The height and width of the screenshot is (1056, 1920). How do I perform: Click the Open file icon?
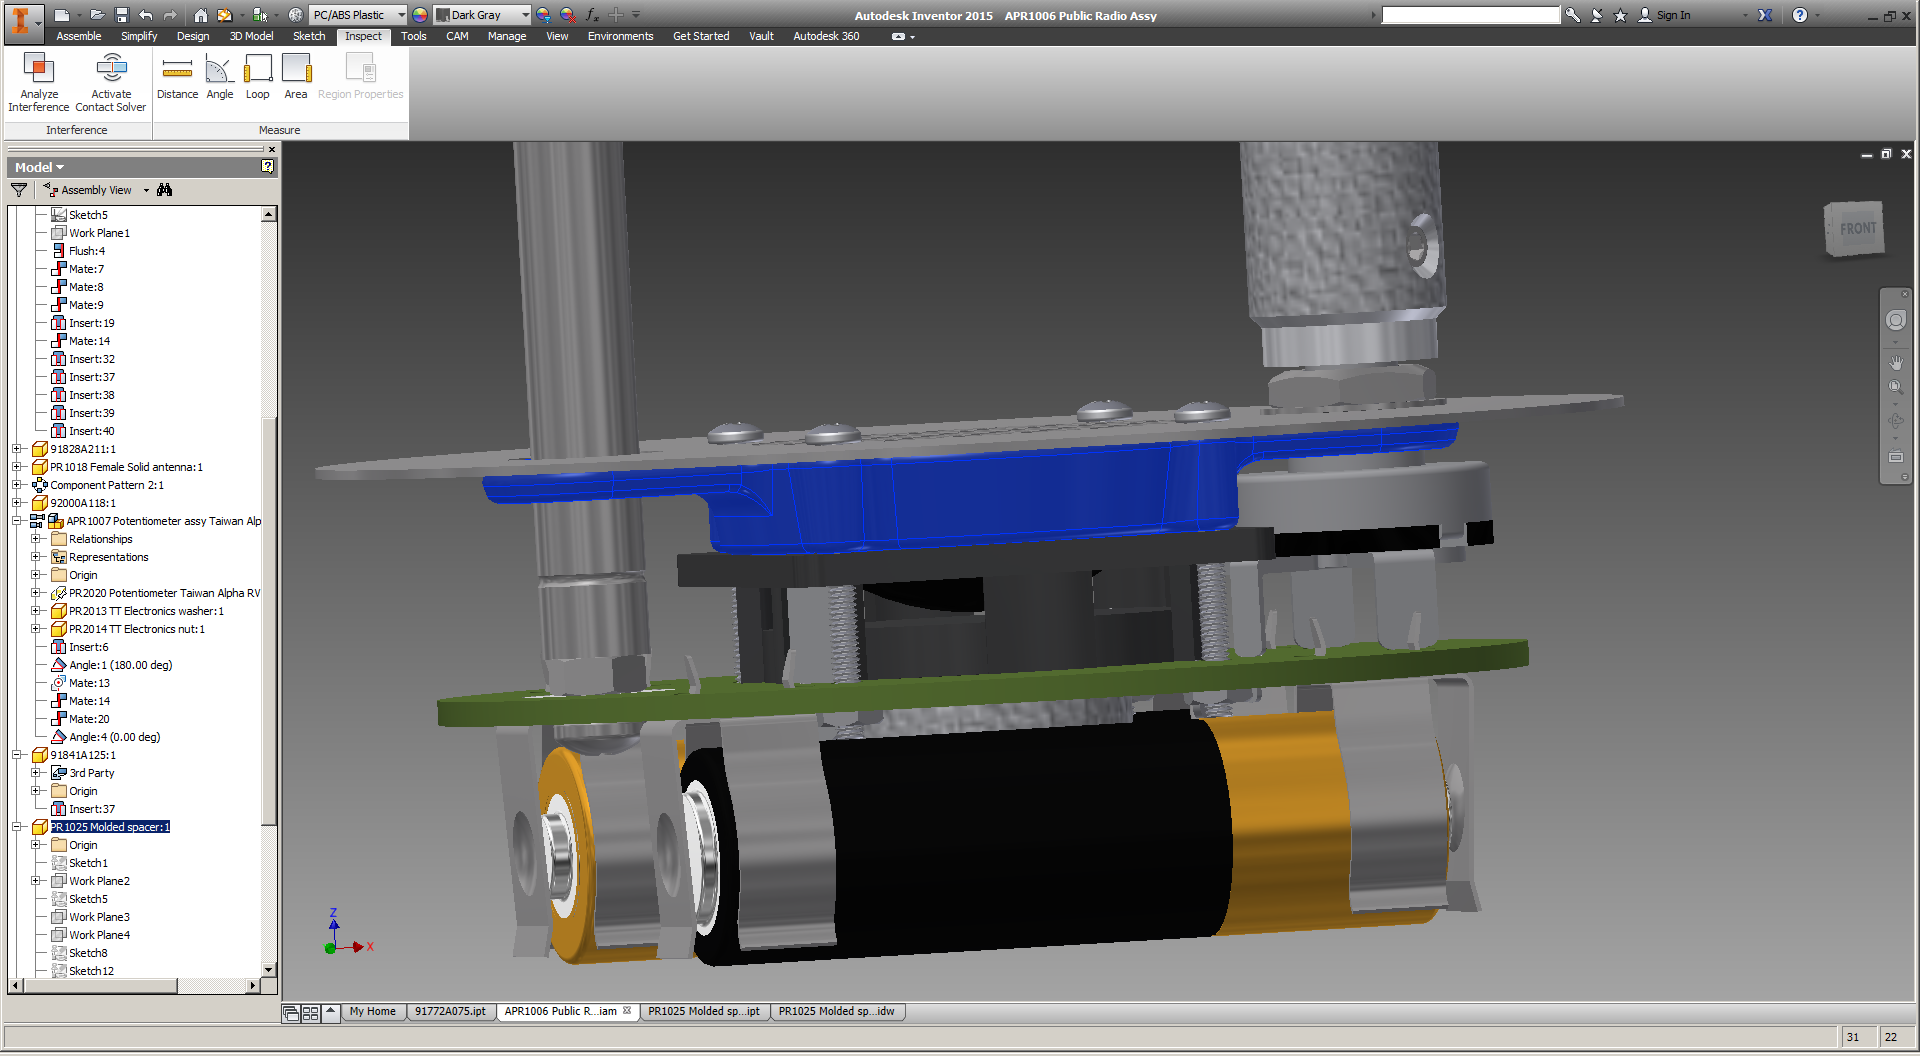[97, 15]
